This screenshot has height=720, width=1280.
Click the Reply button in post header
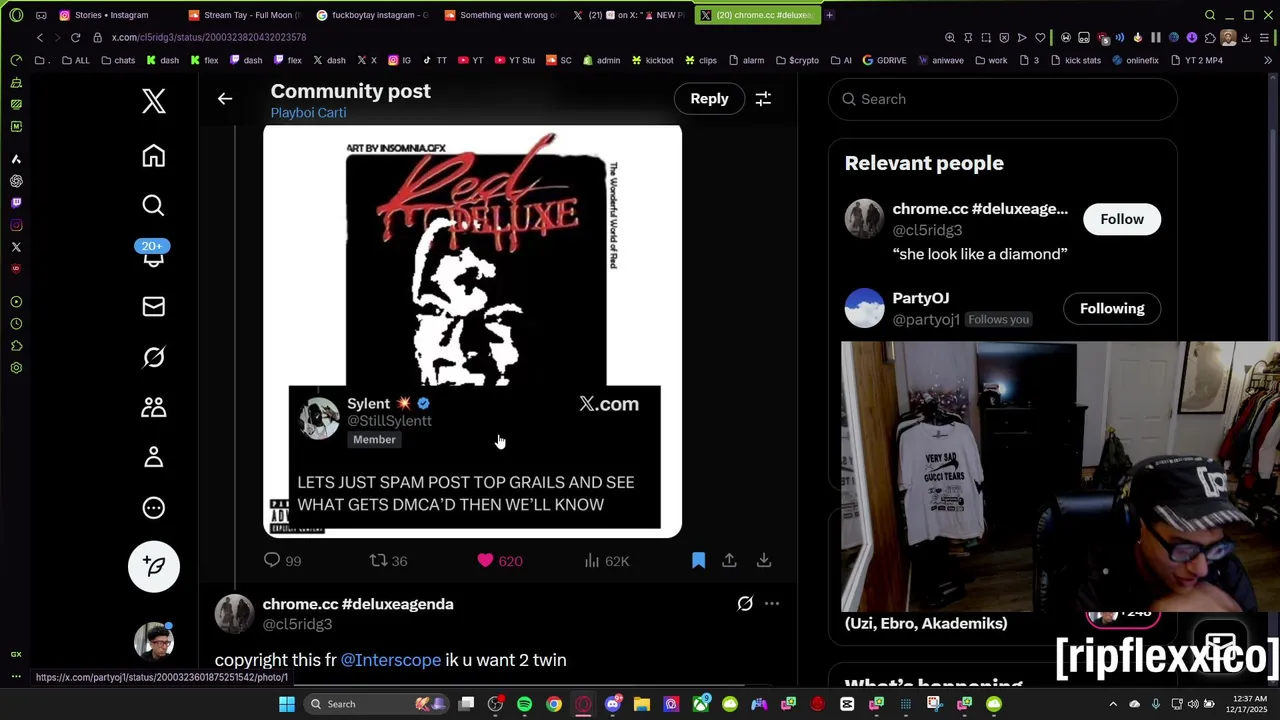tap(709, 98)
